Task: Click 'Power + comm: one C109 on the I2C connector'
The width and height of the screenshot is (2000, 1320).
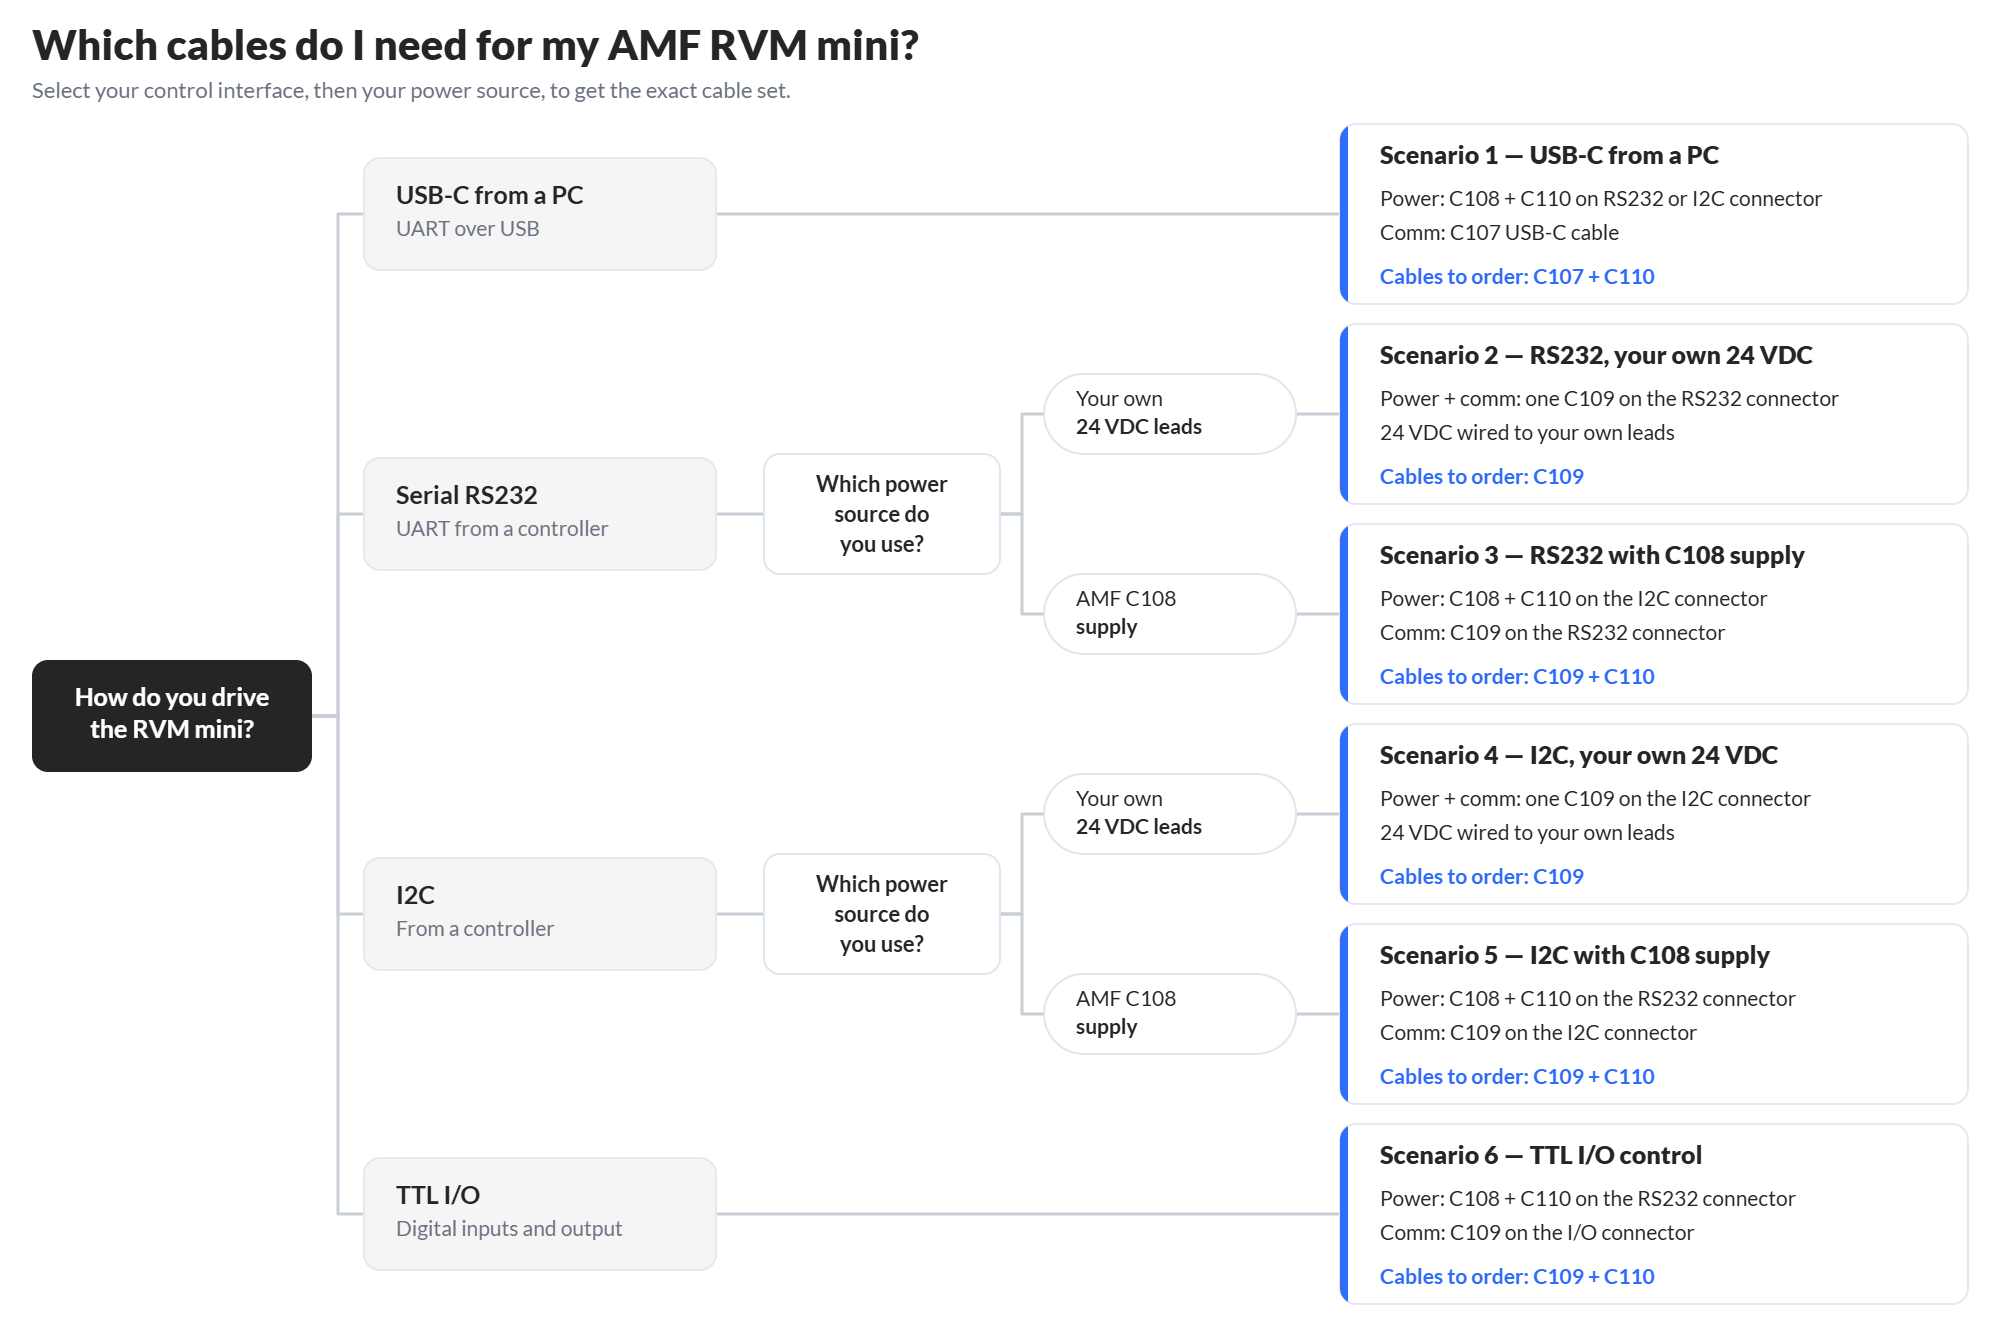Action: (x=1595, y=798)
